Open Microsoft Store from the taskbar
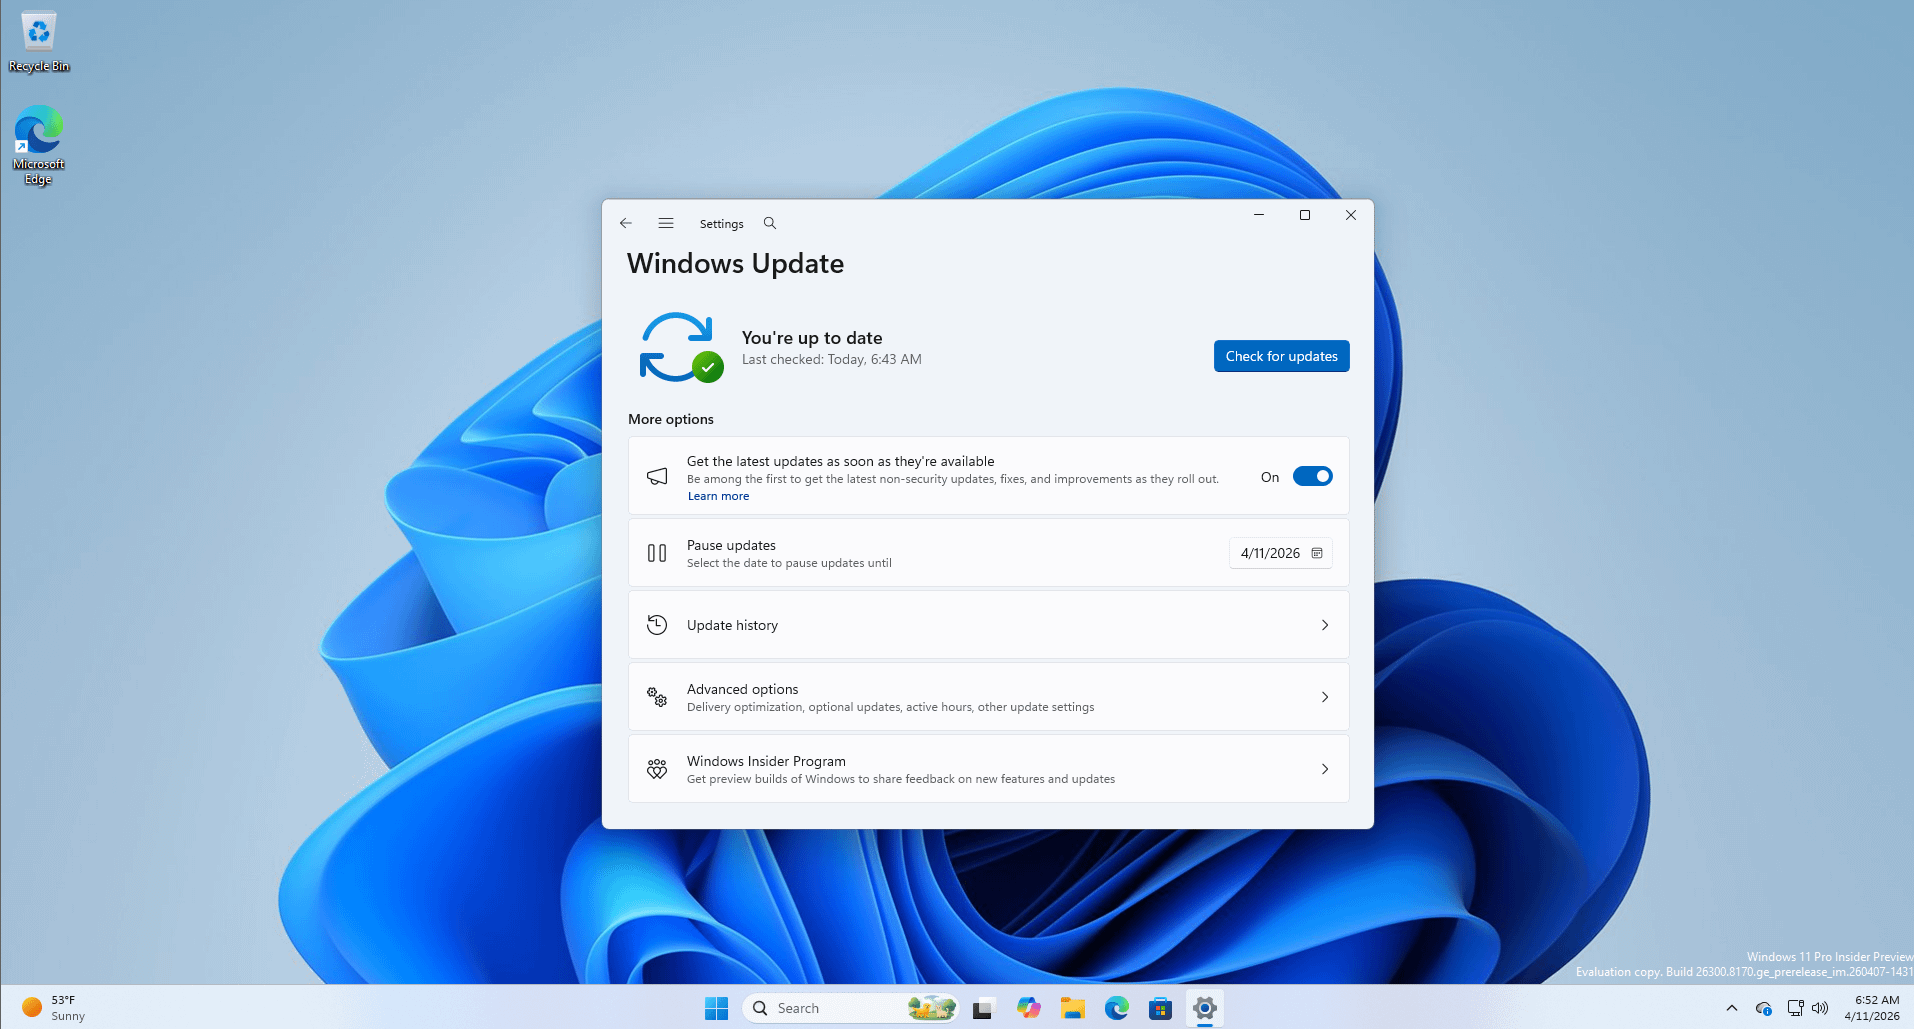 pos(1160,1008)
